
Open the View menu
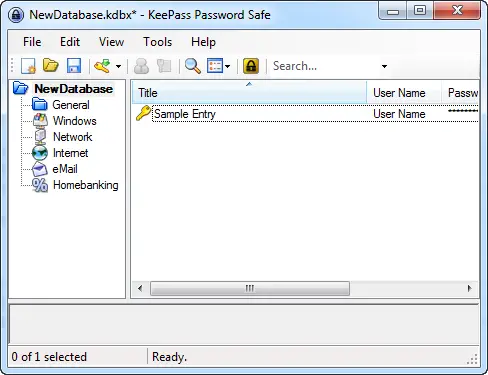[111, 42]
